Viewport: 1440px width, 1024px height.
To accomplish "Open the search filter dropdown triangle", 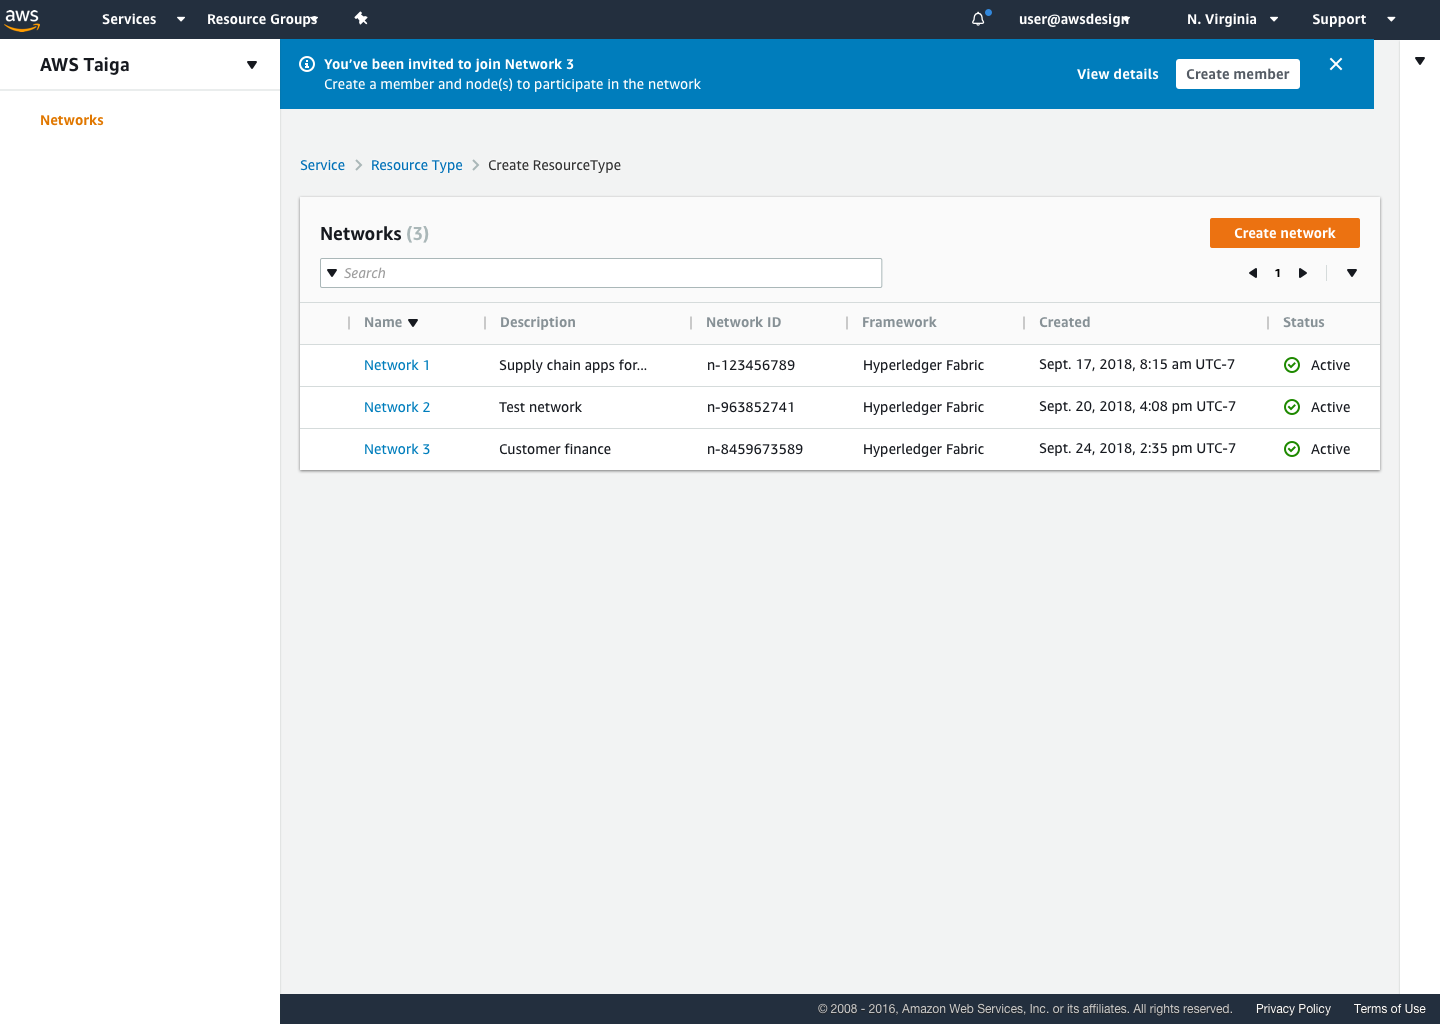I will pos(332,273).
